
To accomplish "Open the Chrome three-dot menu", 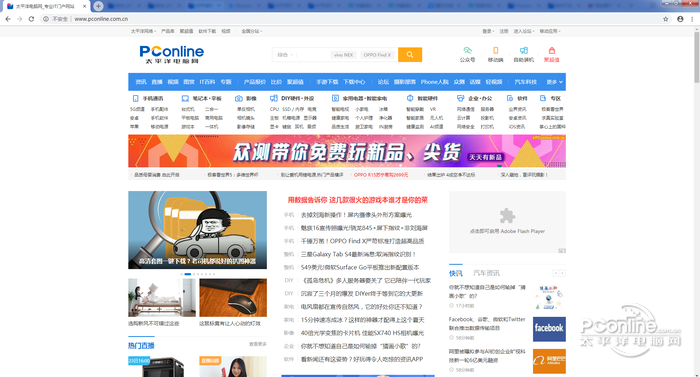I will 692,19.
